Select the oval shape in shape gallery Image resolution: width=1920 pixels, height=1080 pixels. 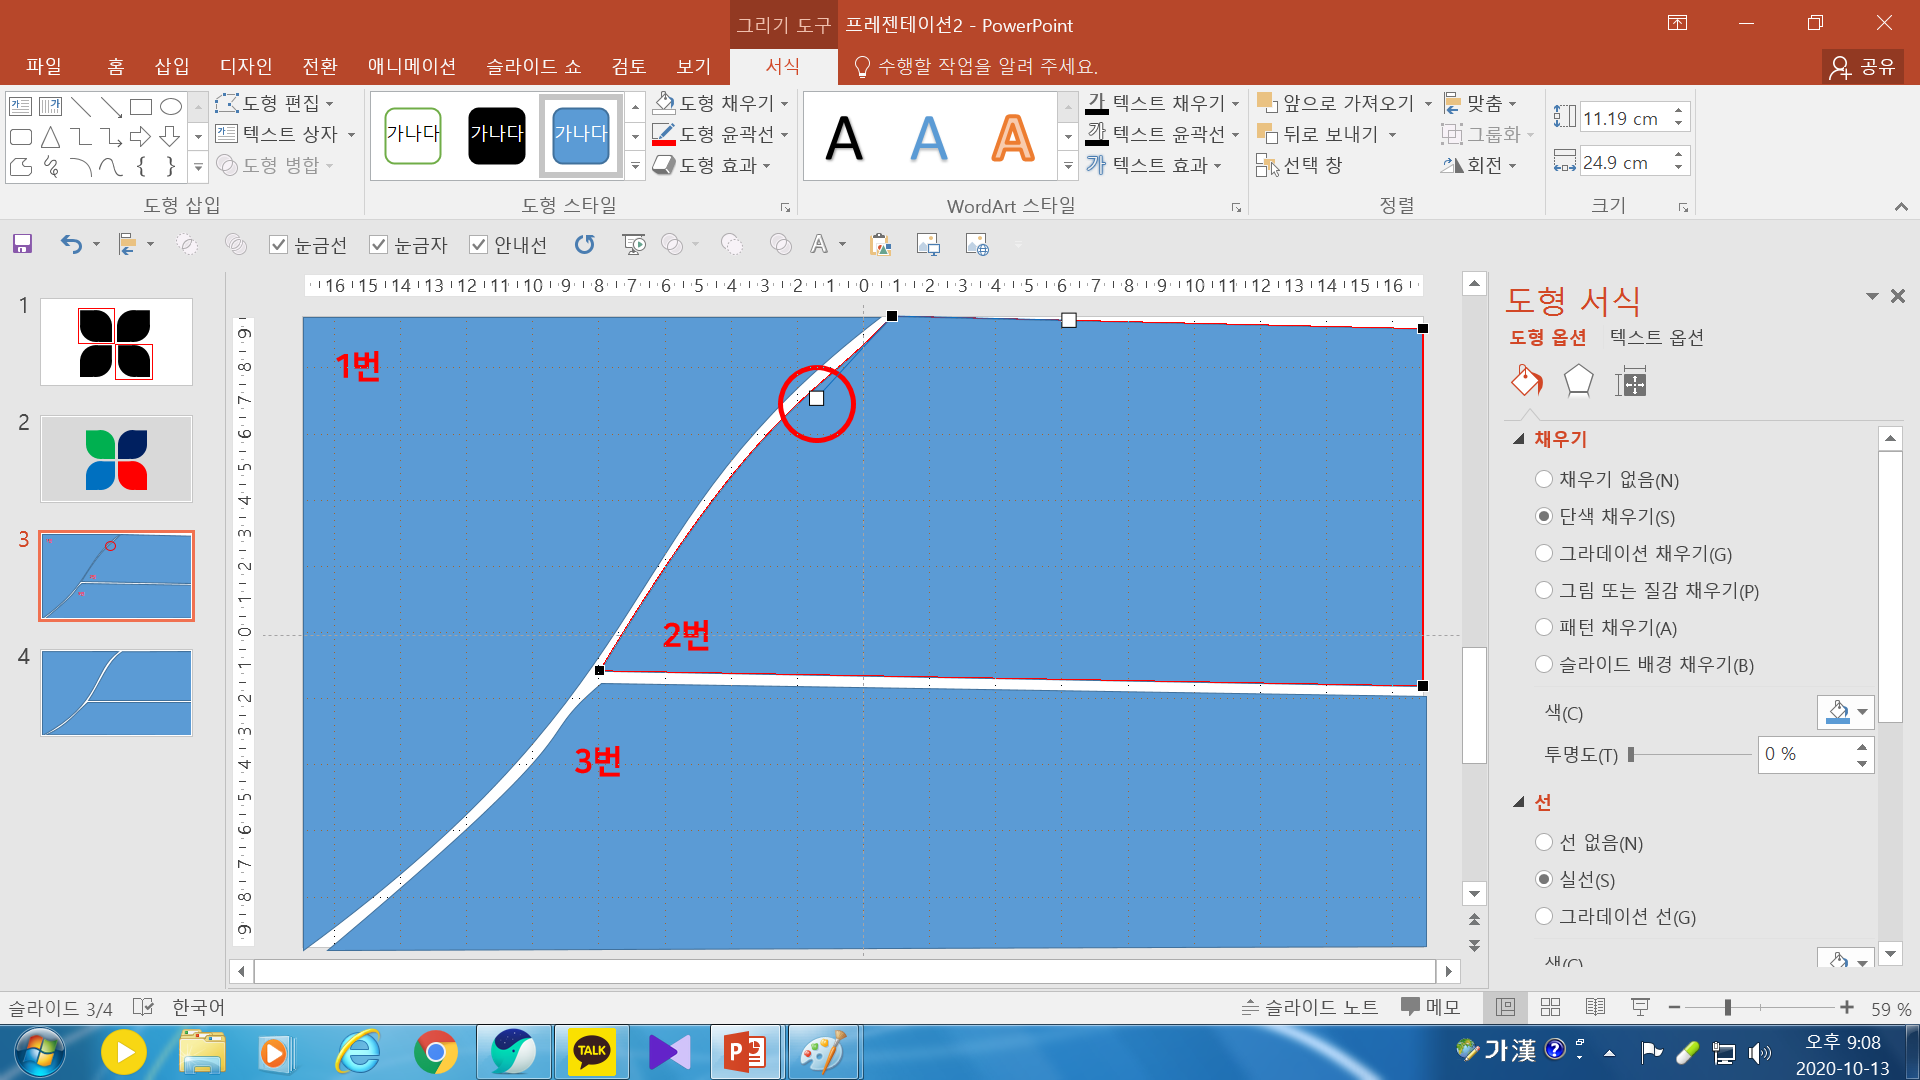tap(171, 107)
